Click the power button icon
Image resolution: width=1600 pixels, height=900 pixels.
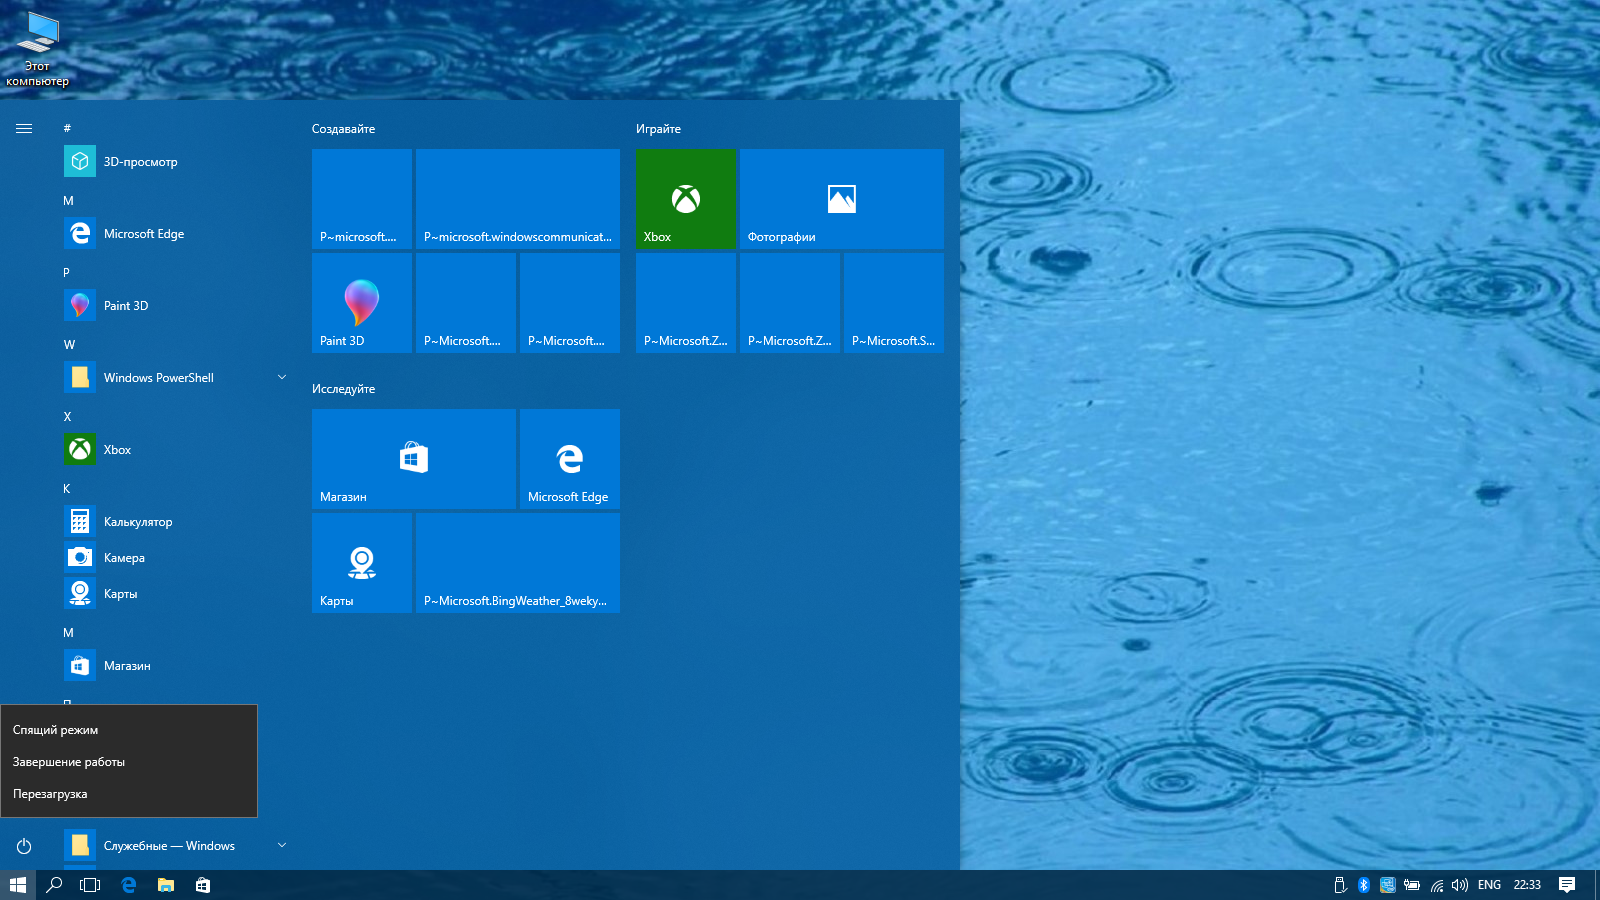click(x=24, y=846)
